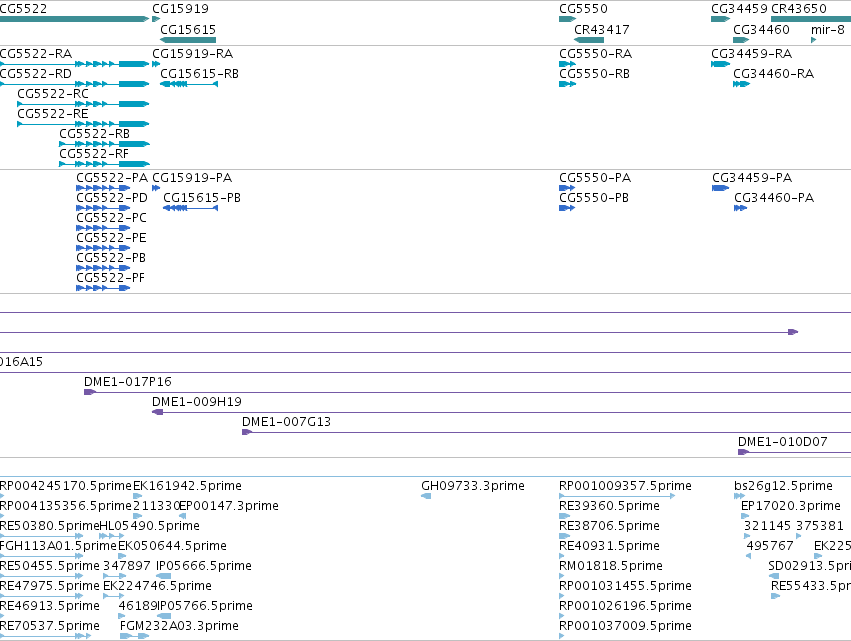Click EST RP001037009.5prime
The width and height of the screenshot is (851, 641).
[x=625, y=627]
